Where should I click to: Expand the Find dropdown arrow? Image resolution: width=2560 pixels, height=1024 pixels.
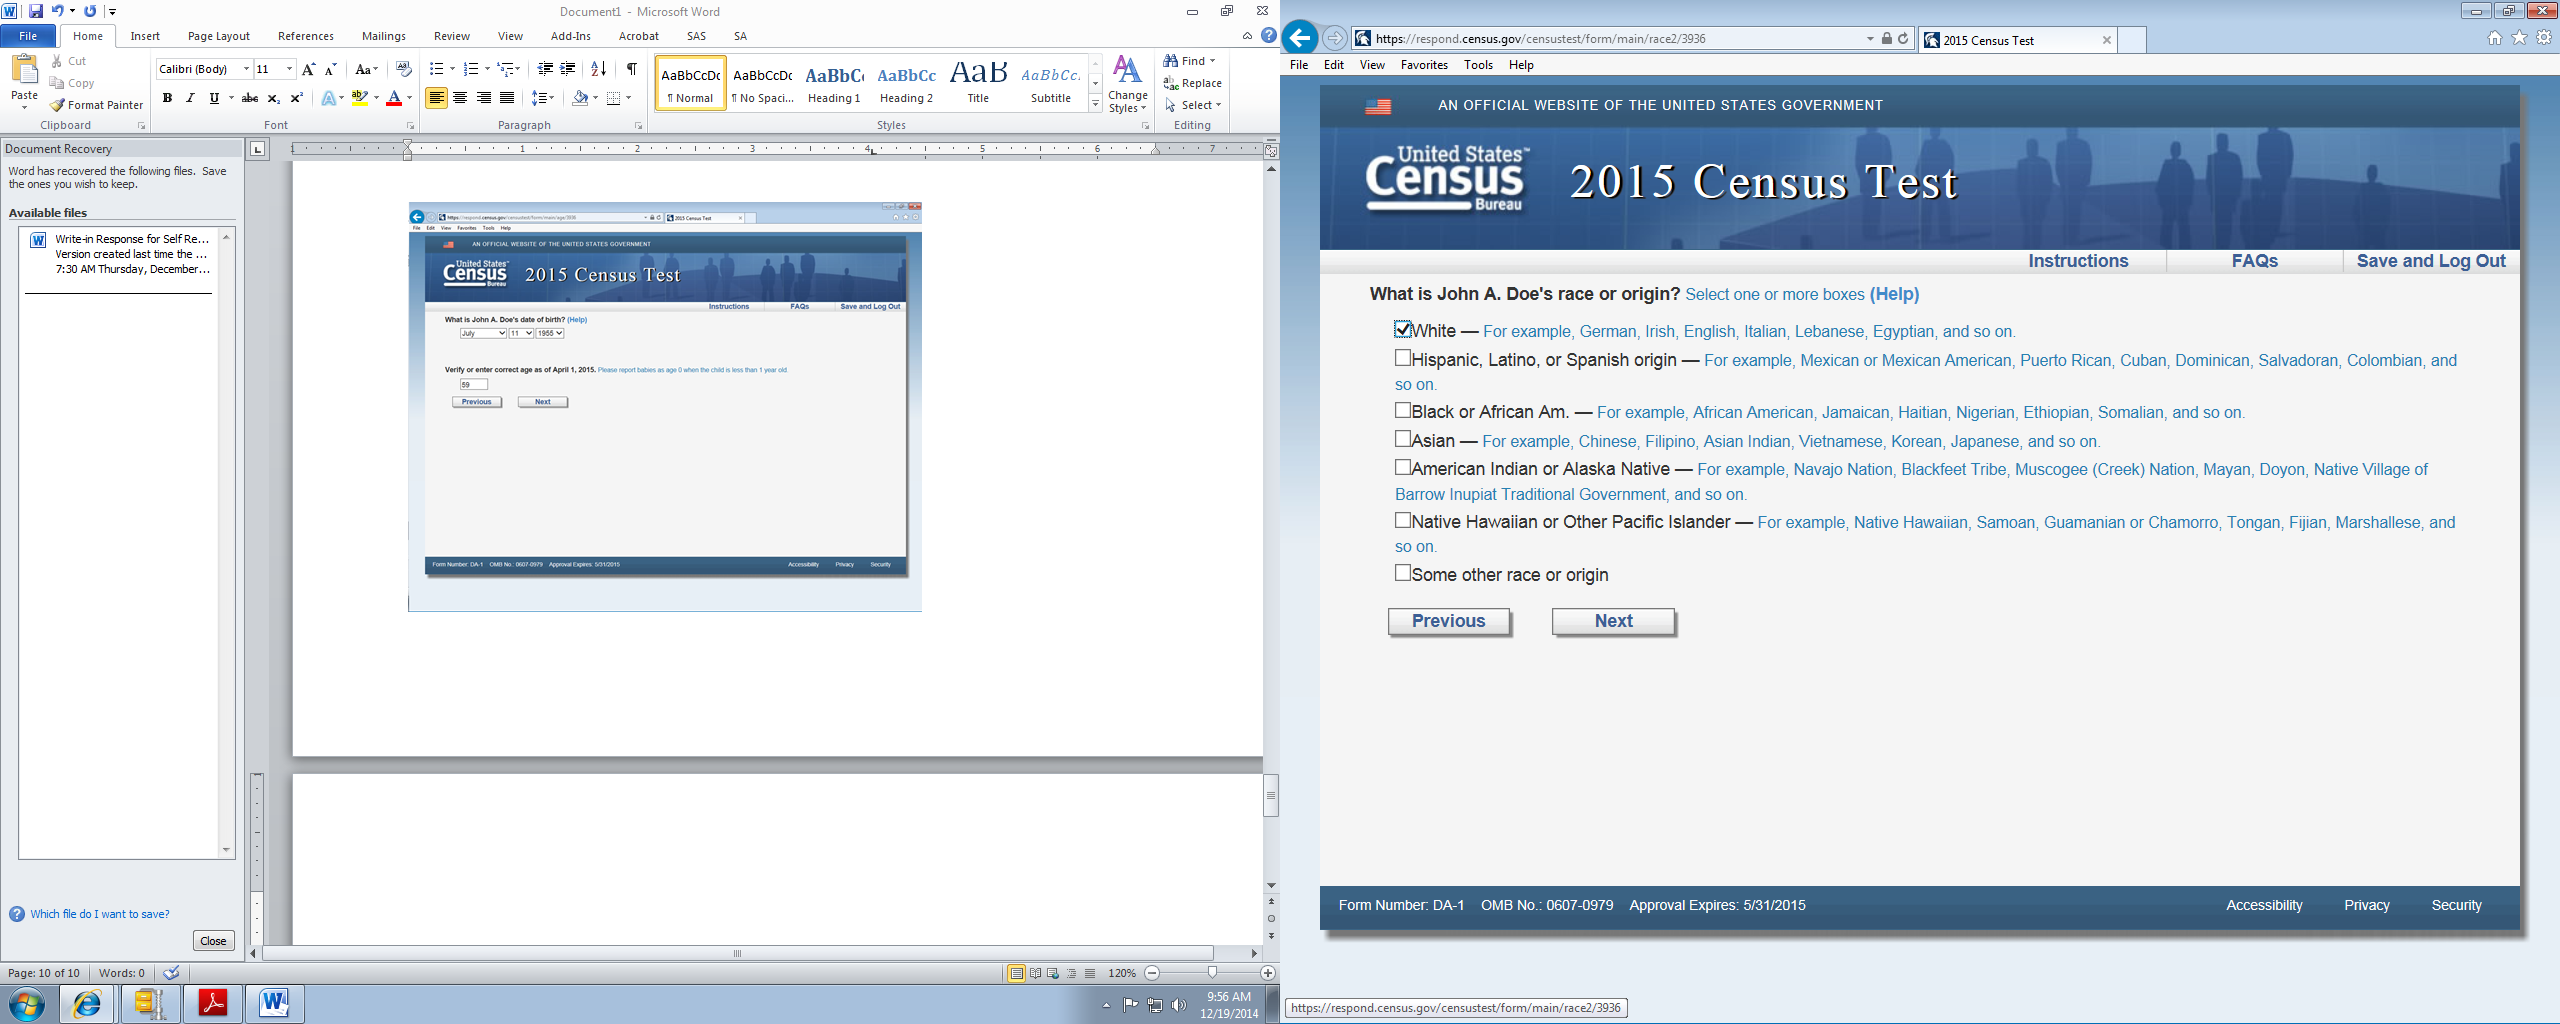coord(1213,61)
